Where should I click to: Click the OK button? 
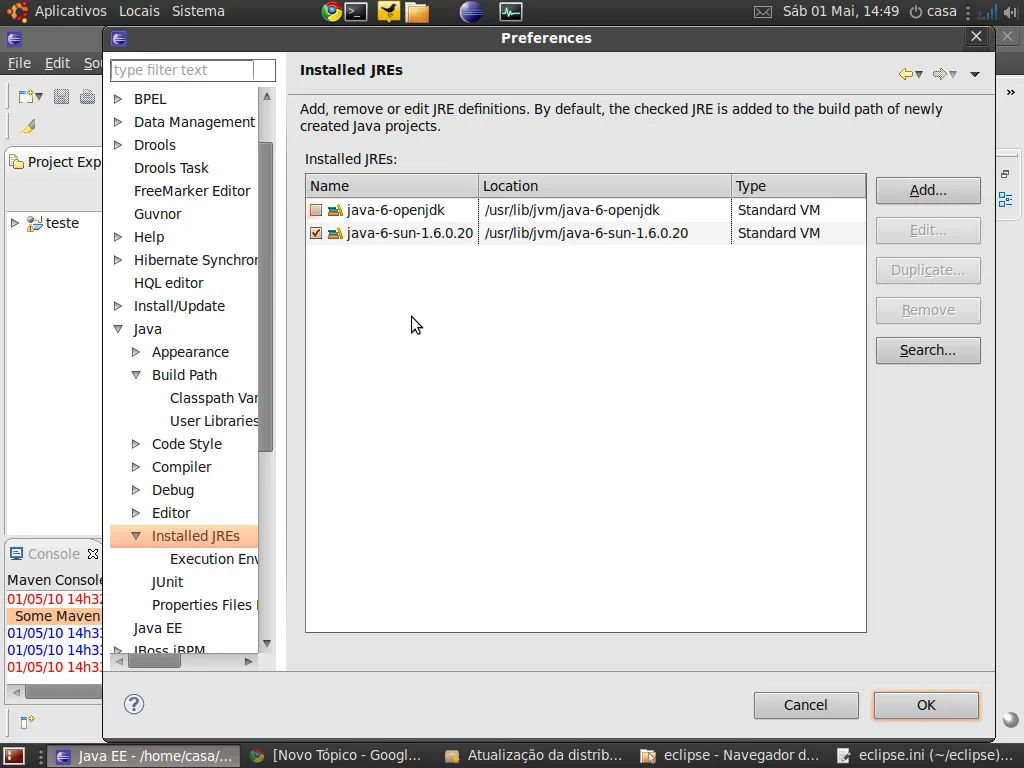coord(926,705)
